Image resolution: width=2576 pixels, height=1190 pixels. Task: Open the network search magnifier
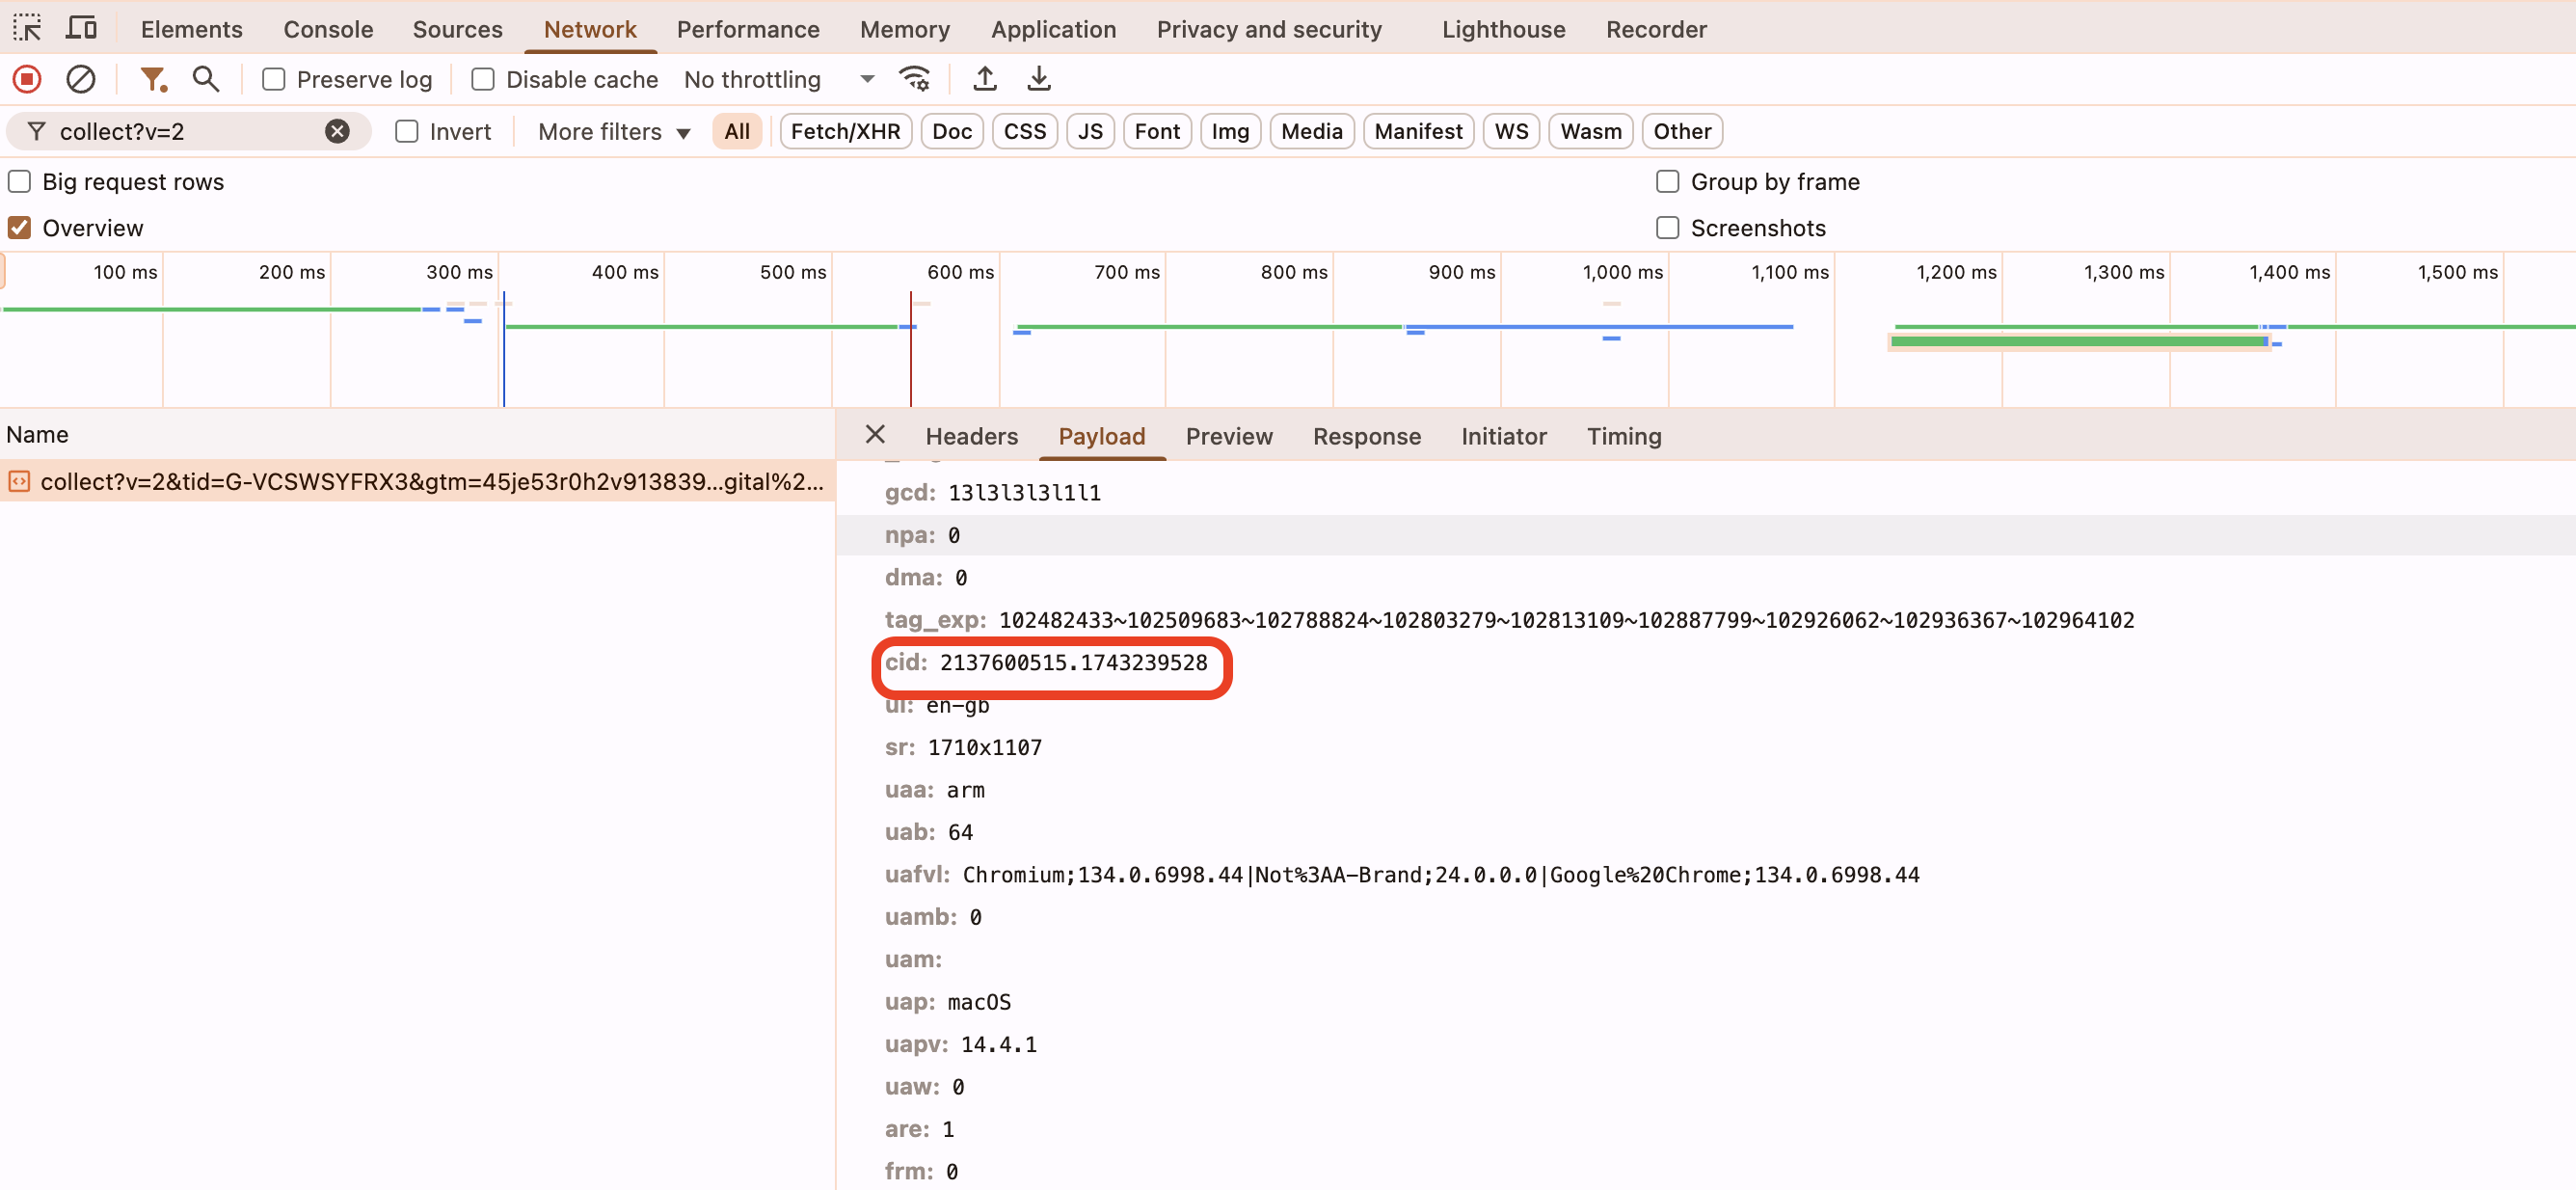206,79
